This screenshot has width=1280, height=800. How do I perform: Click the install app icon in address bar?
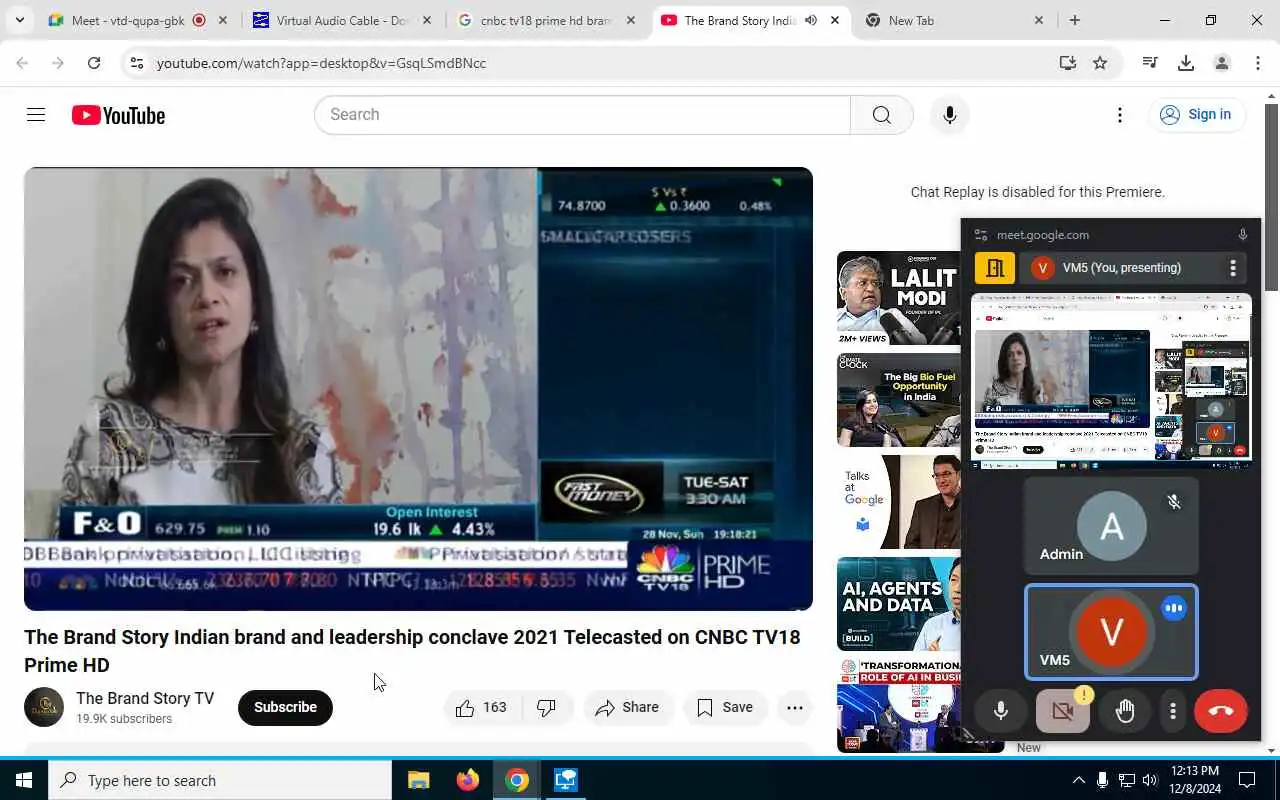pyautogui.click(x=1067, y=63)
